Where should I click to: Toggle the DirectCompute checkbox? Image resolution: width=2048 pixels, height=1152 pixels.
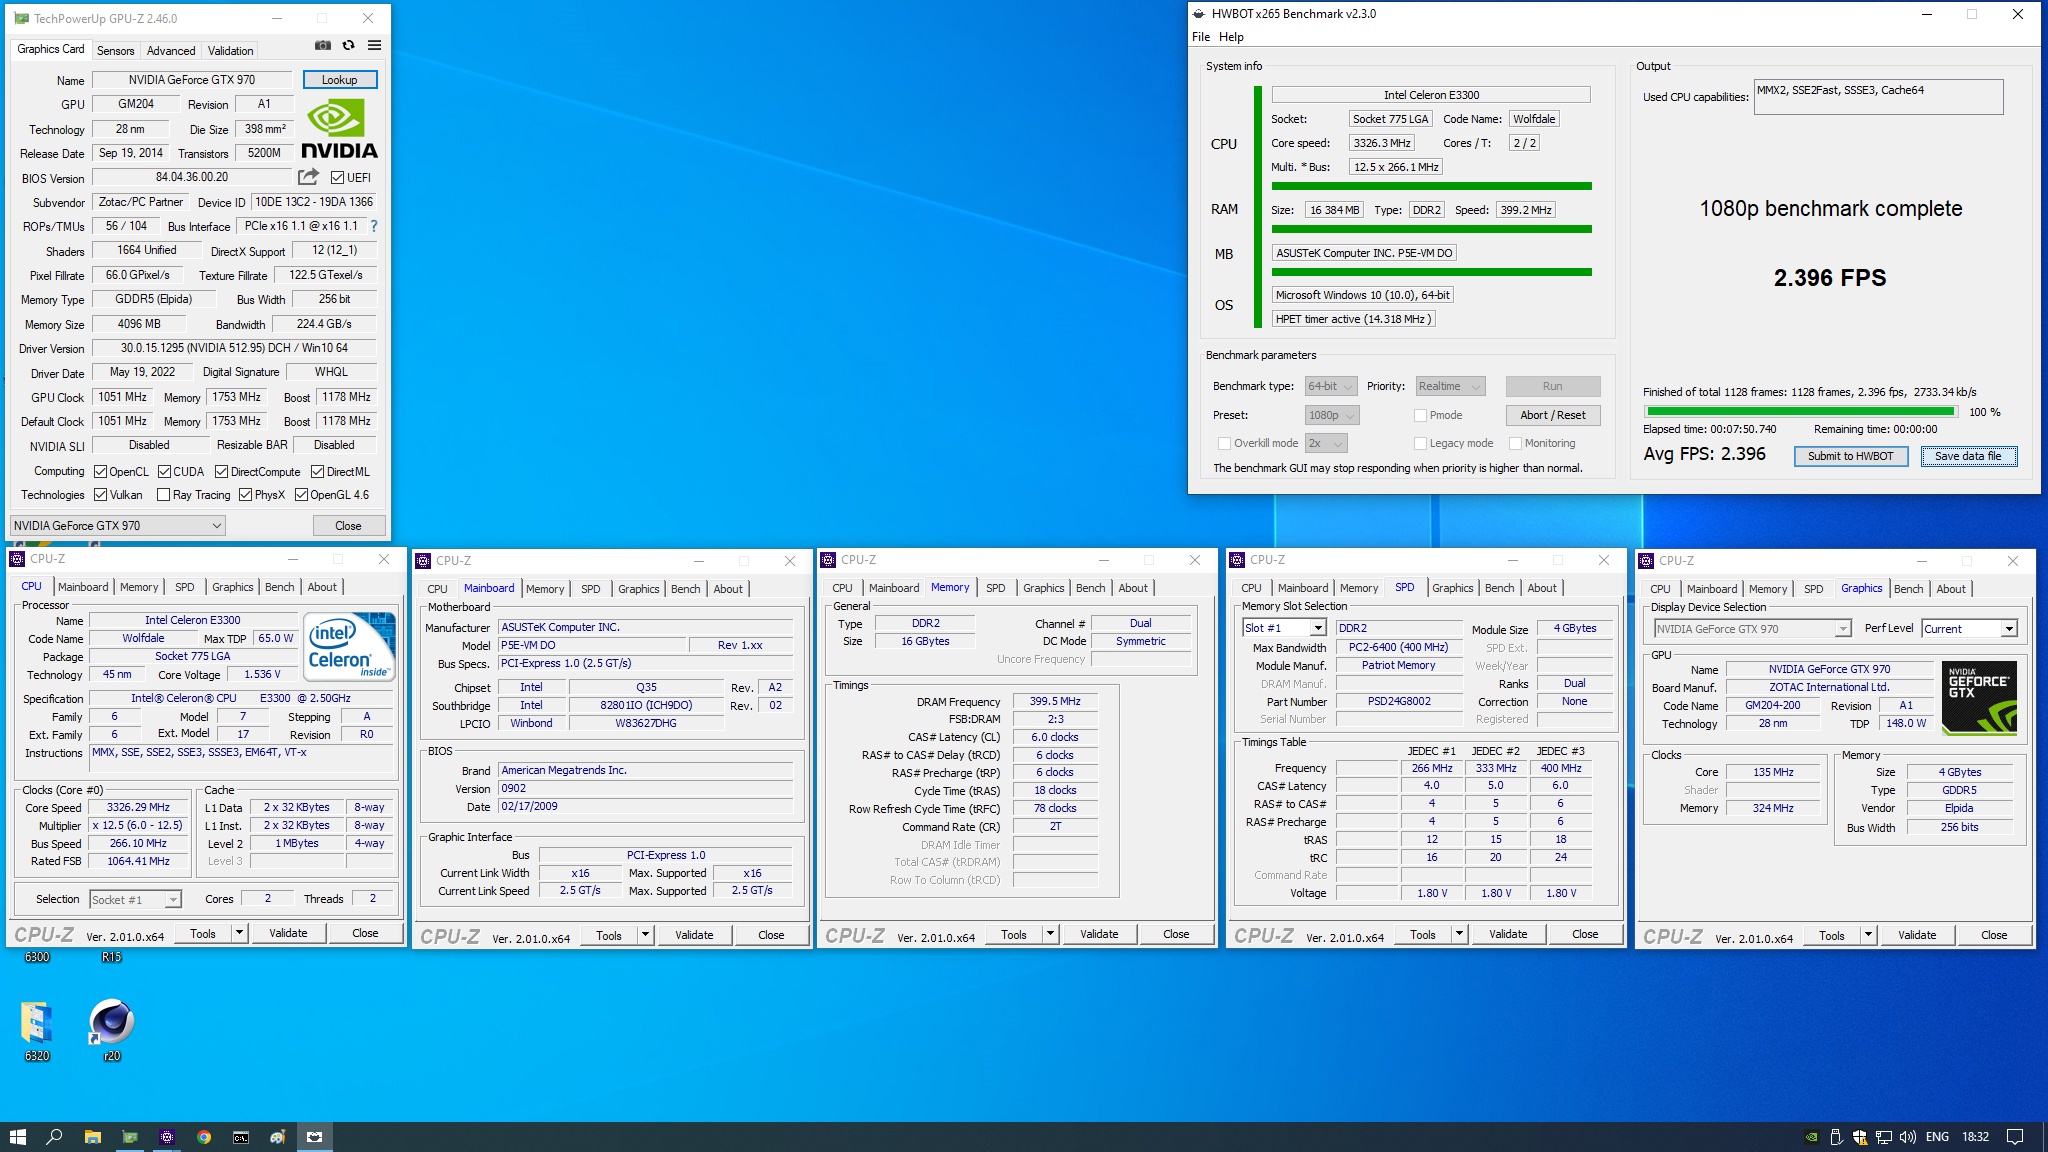pyautogui.click(x=222, y=471)
